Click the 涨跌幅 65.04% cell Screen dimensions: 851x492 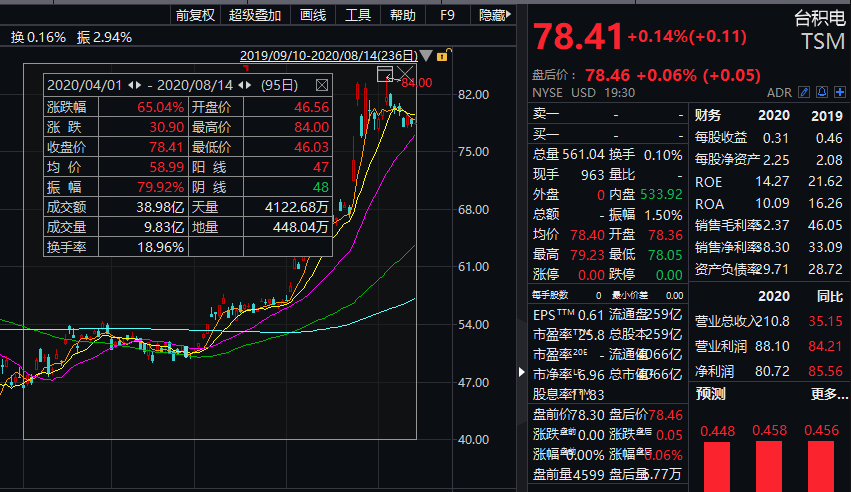click(116, 107)
